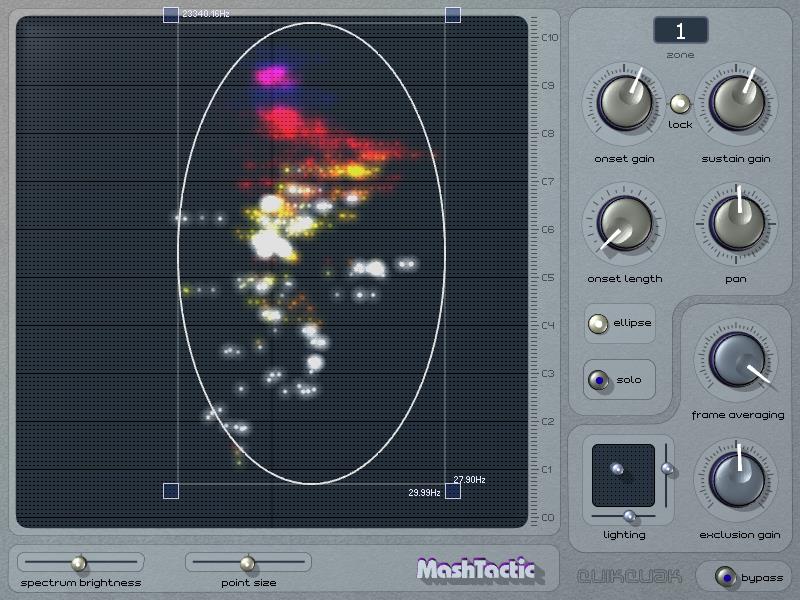The image size is (800, 600).
Task: Click the exclusion gain knob
Action: (x=736, y=480)
